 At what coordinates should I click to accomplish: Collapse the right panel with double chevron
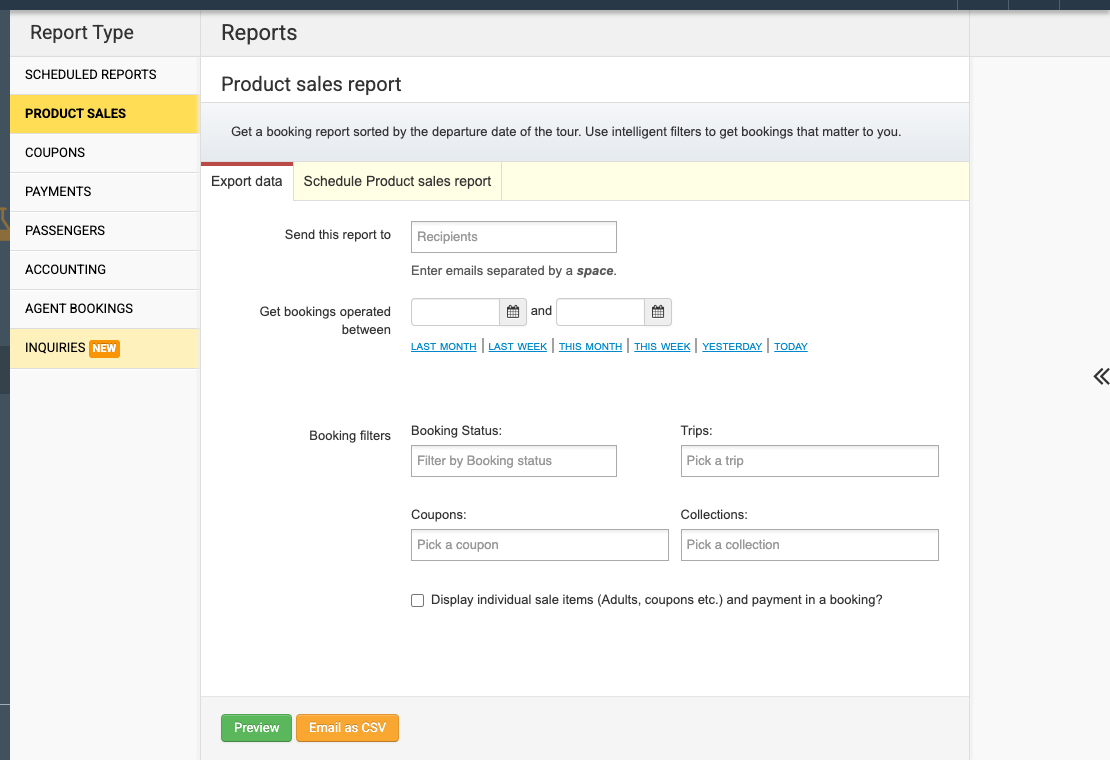(x=1100, y=376)
